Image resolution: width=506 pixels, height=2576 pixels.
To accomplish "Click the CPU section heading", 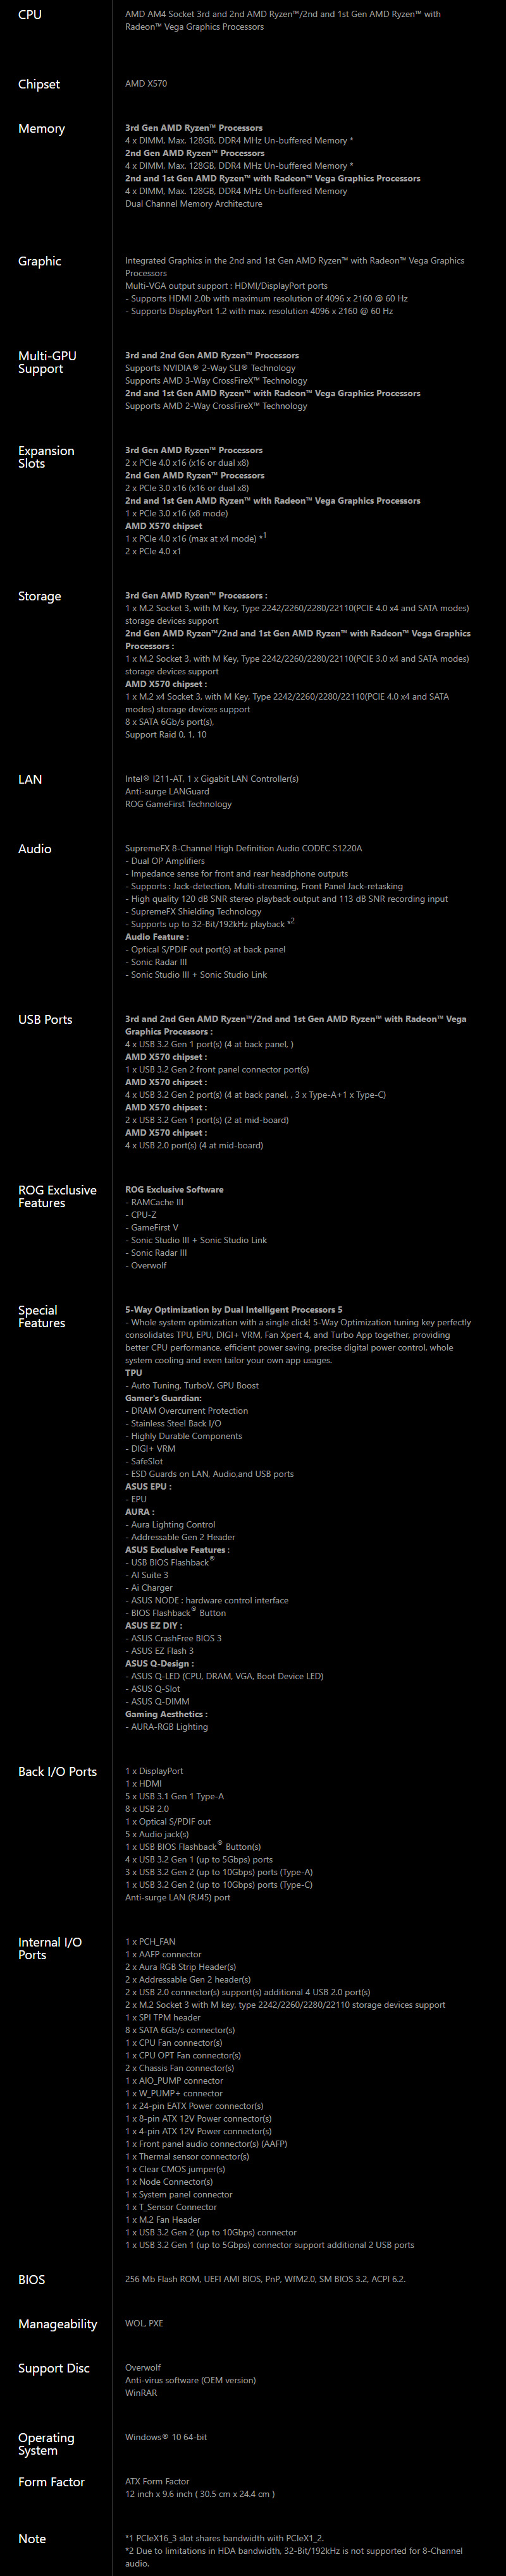I will (30, 15).
